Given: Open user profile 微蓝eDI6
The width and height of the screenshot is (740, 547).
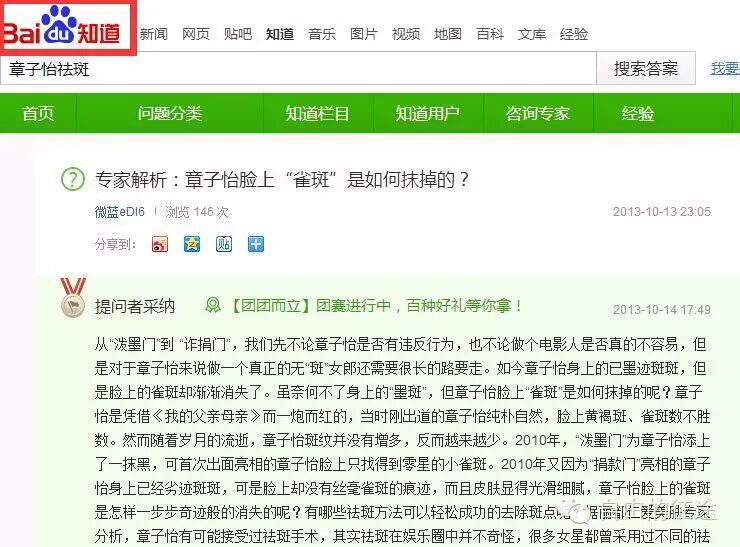Looking at the screenshot, I should click(x=119, y=212).
